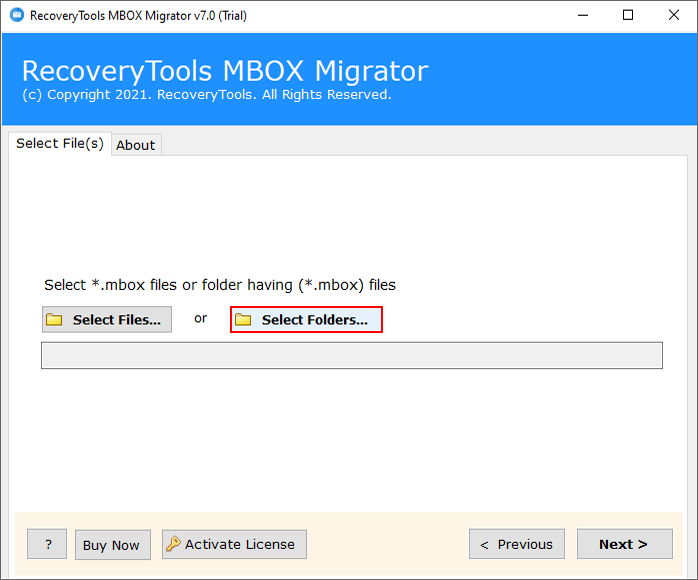Click the Buy Now button
This screenshot has height=580, width=698.
tap(113, 544)
